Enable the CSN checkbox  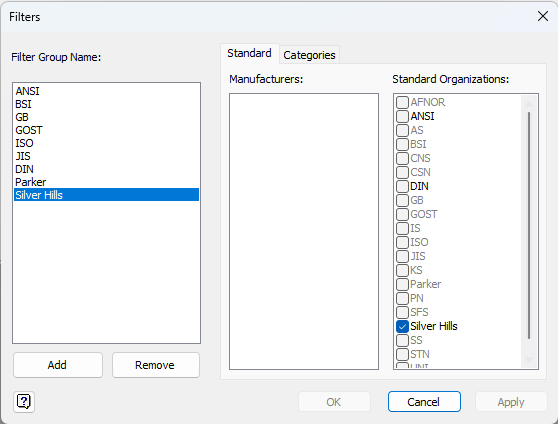tap(402, 172)
